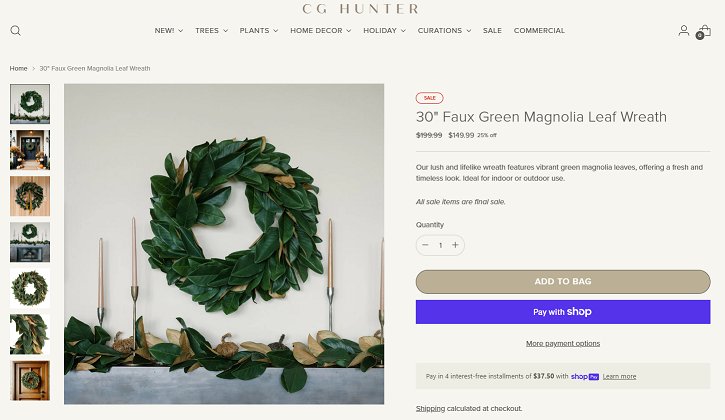Screen dimensions: 725x420
Task: Open the COMMERCIAL menu item
Action: [x=539, y=31]
